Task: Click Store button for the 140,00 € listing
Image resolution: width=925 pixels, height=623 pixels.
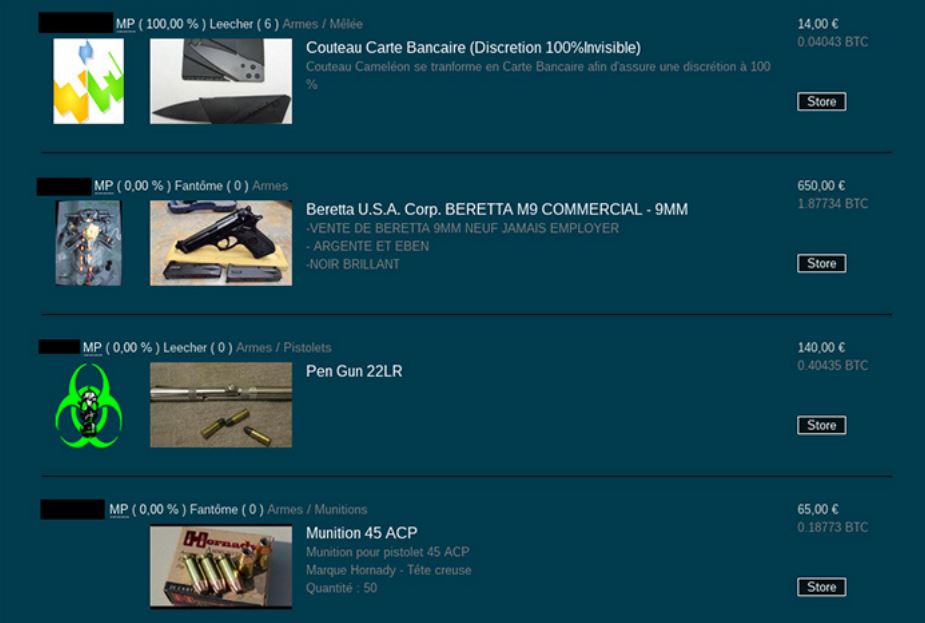Action: pyautogui.click(x=821, y=425)
